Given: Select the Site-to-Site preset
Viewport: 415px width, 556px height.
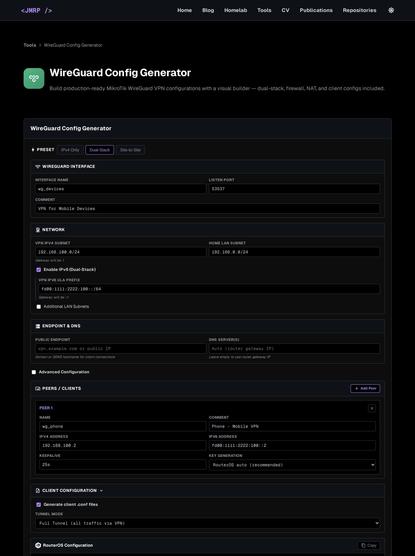Looking at the screenshot, I should tap(130, 150).
